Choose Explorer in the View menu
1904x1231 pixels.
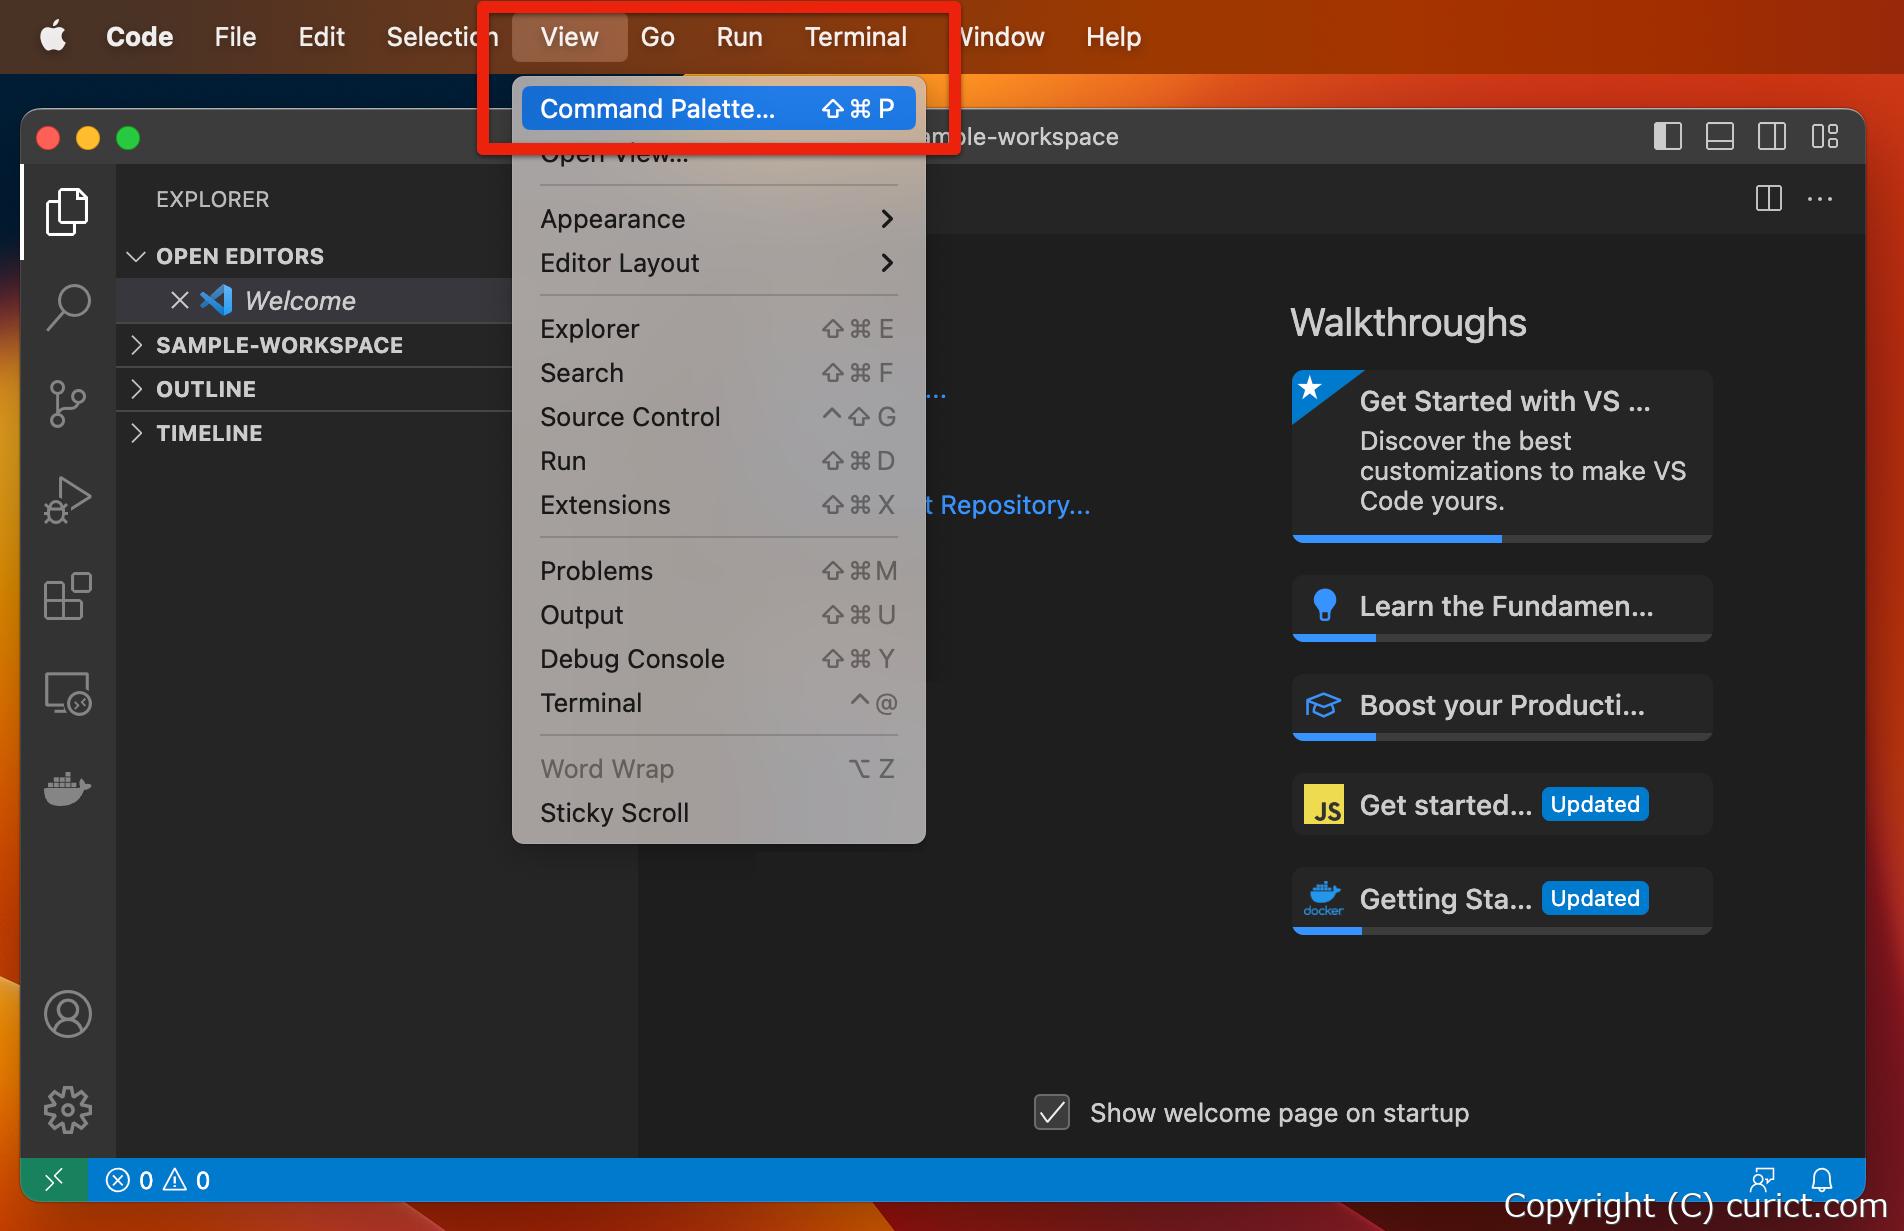(718, 329)
